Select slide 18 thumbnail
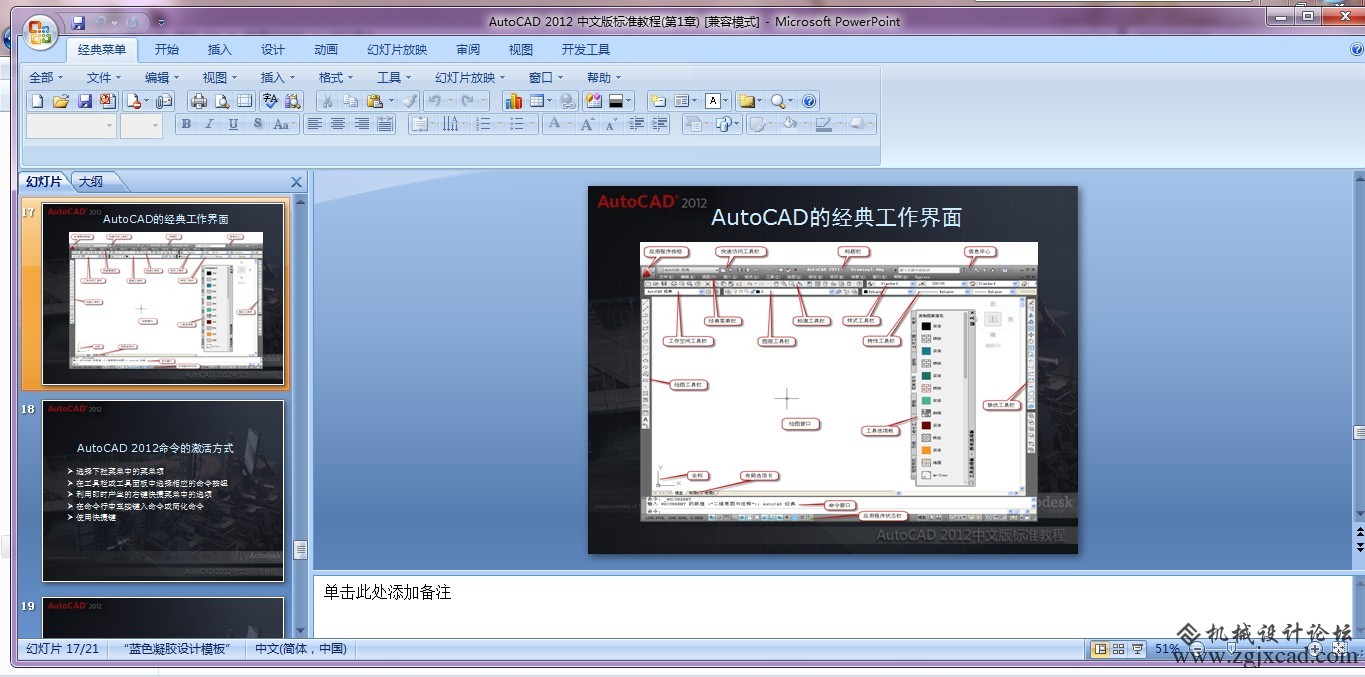 (164, 491)
